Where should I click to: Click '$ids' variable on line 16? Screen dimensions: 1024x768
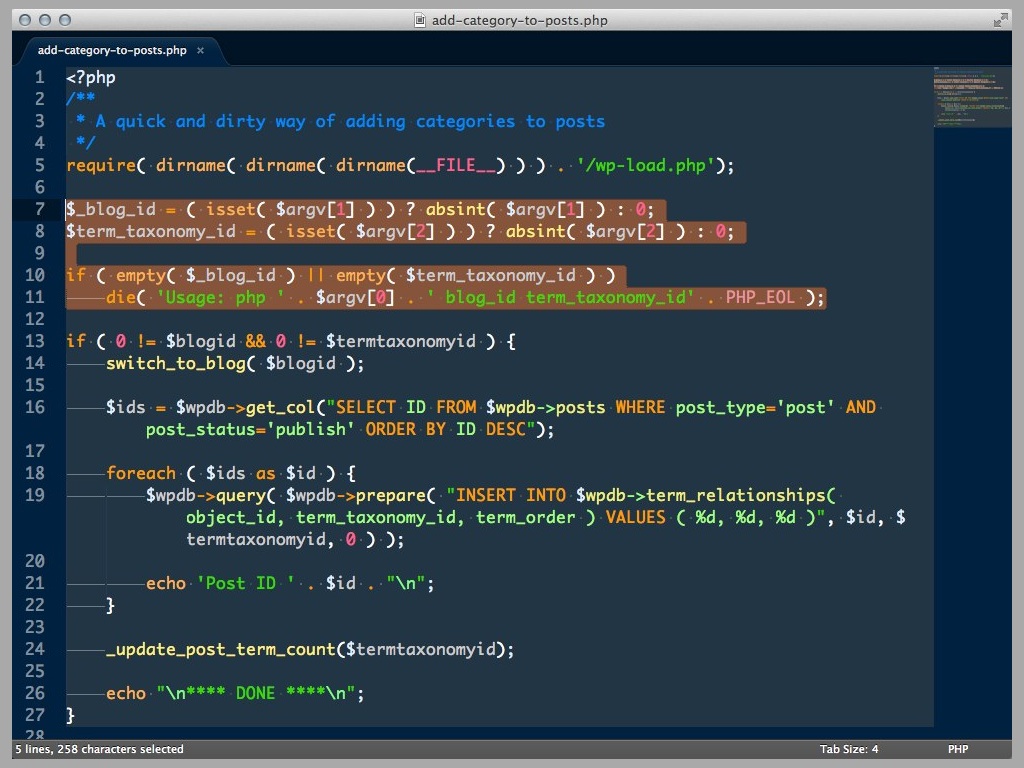[x=125, y=407]
